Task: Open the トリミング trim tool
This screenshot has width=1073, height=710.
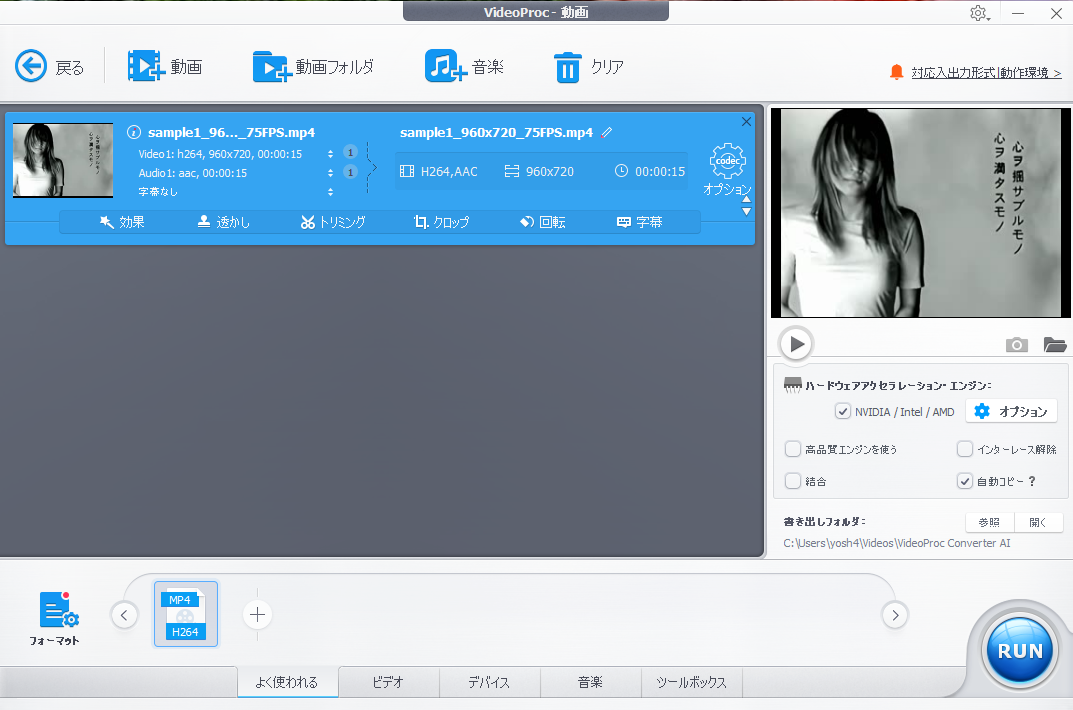Action: [333, 222]
